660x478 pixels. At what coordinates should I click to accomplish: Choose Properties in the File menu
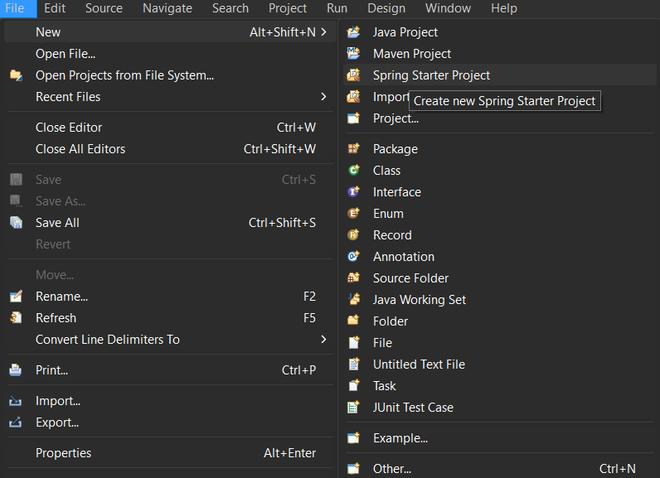tap(63, 453)
